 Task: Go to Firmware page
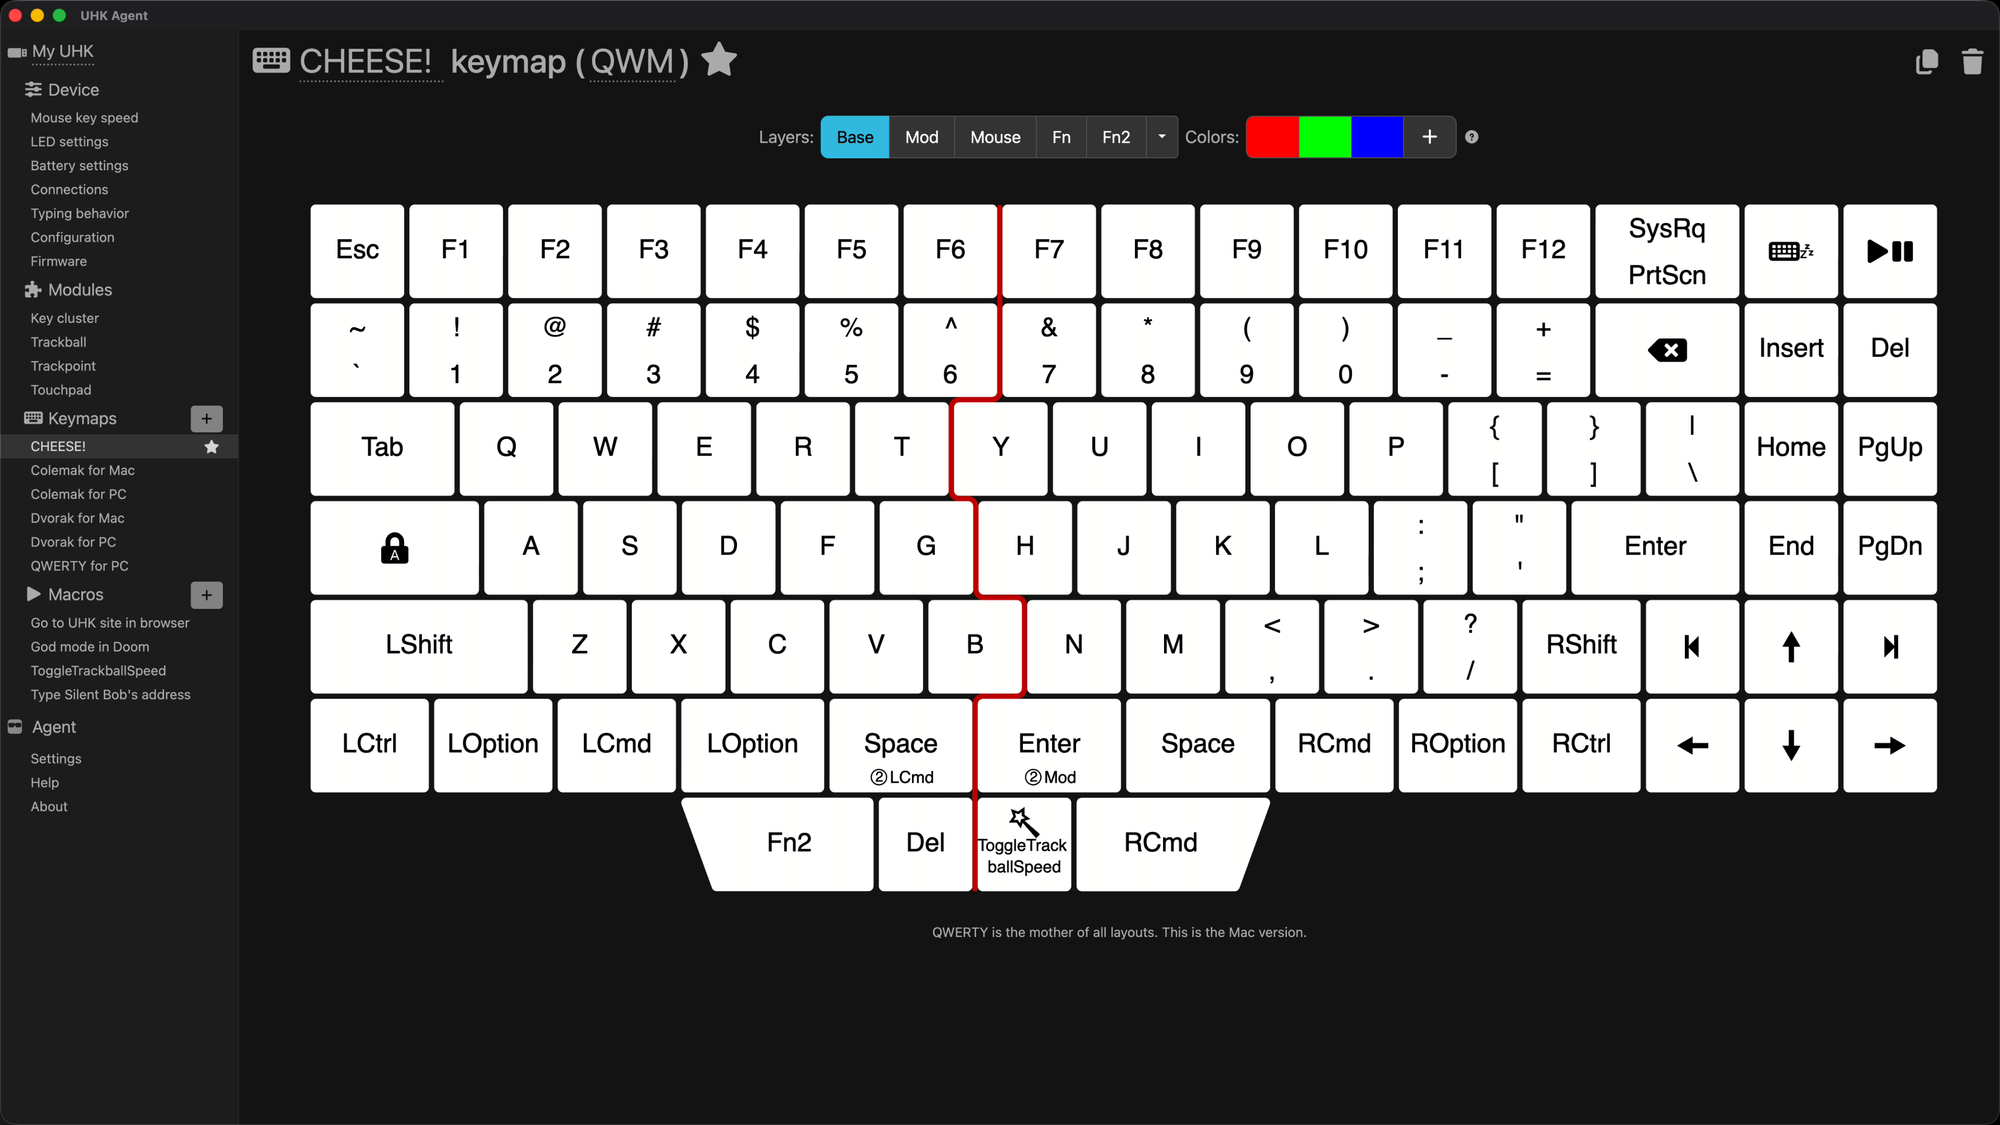tap(58, 262)
